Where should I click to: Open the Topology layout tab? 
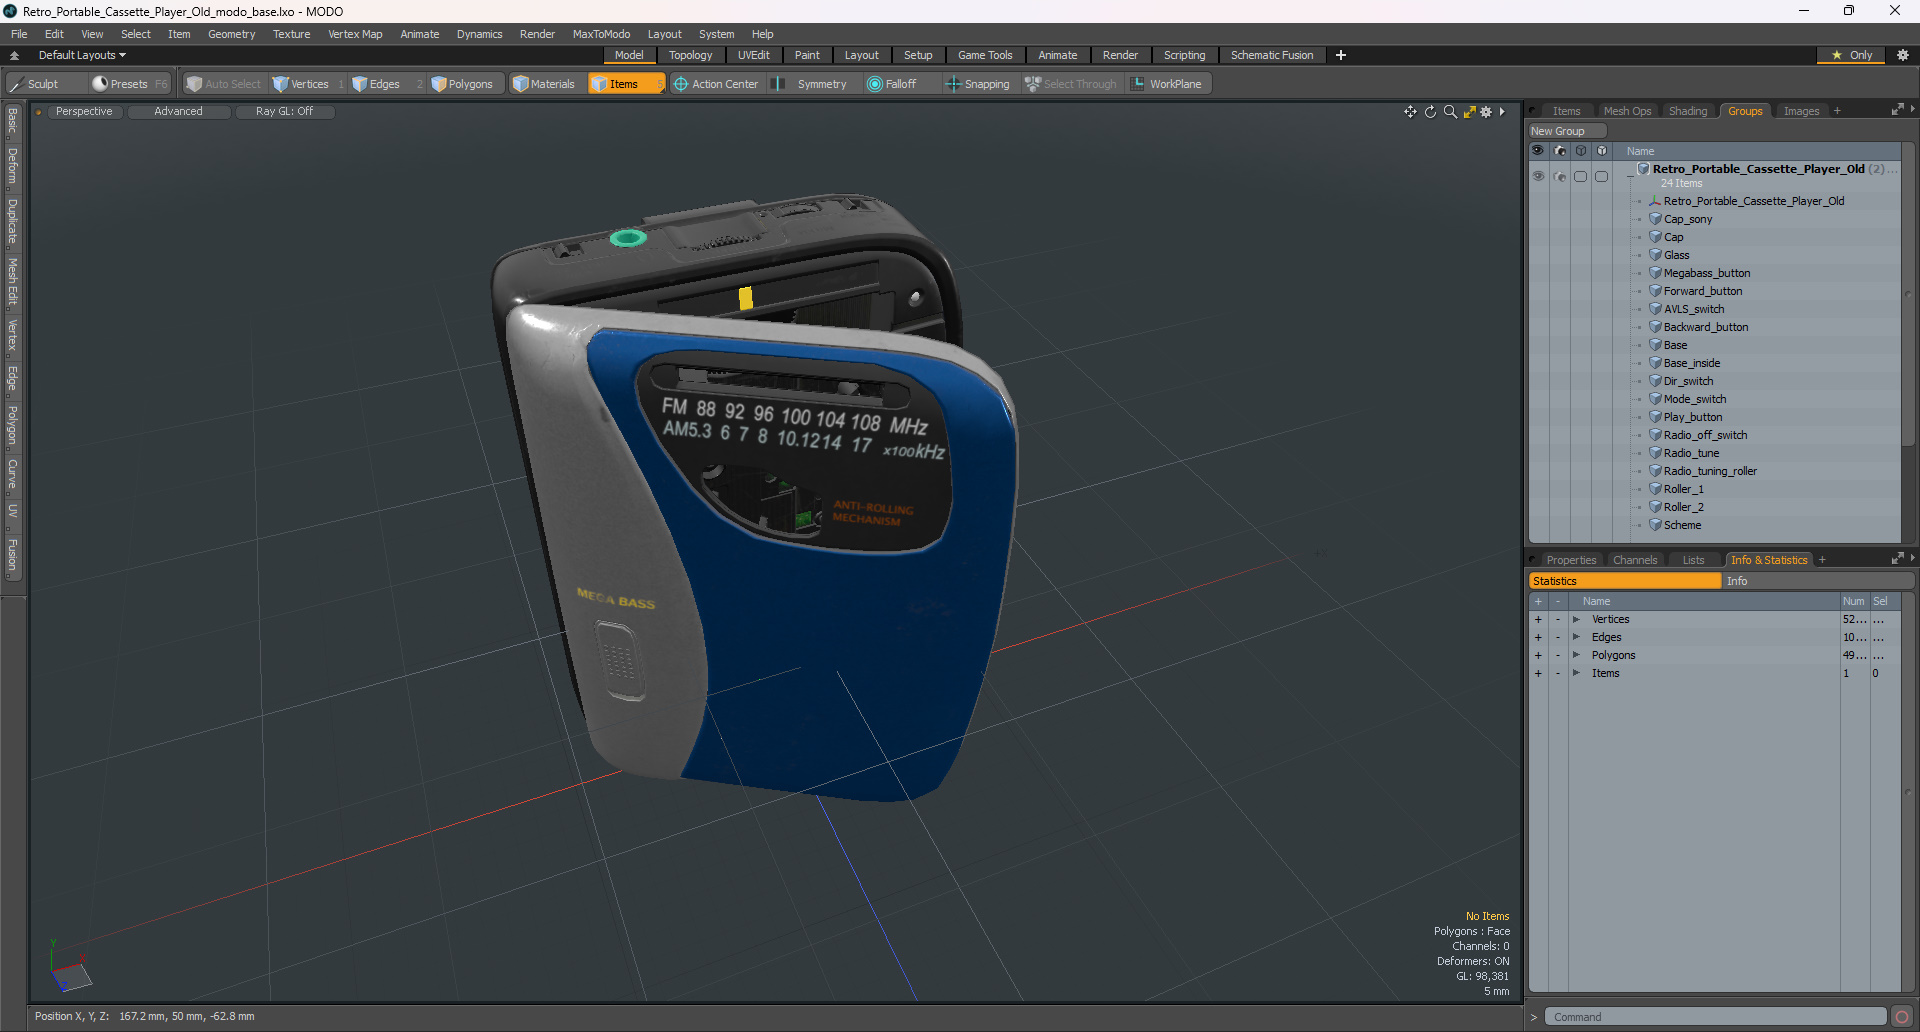pos(690,55)
